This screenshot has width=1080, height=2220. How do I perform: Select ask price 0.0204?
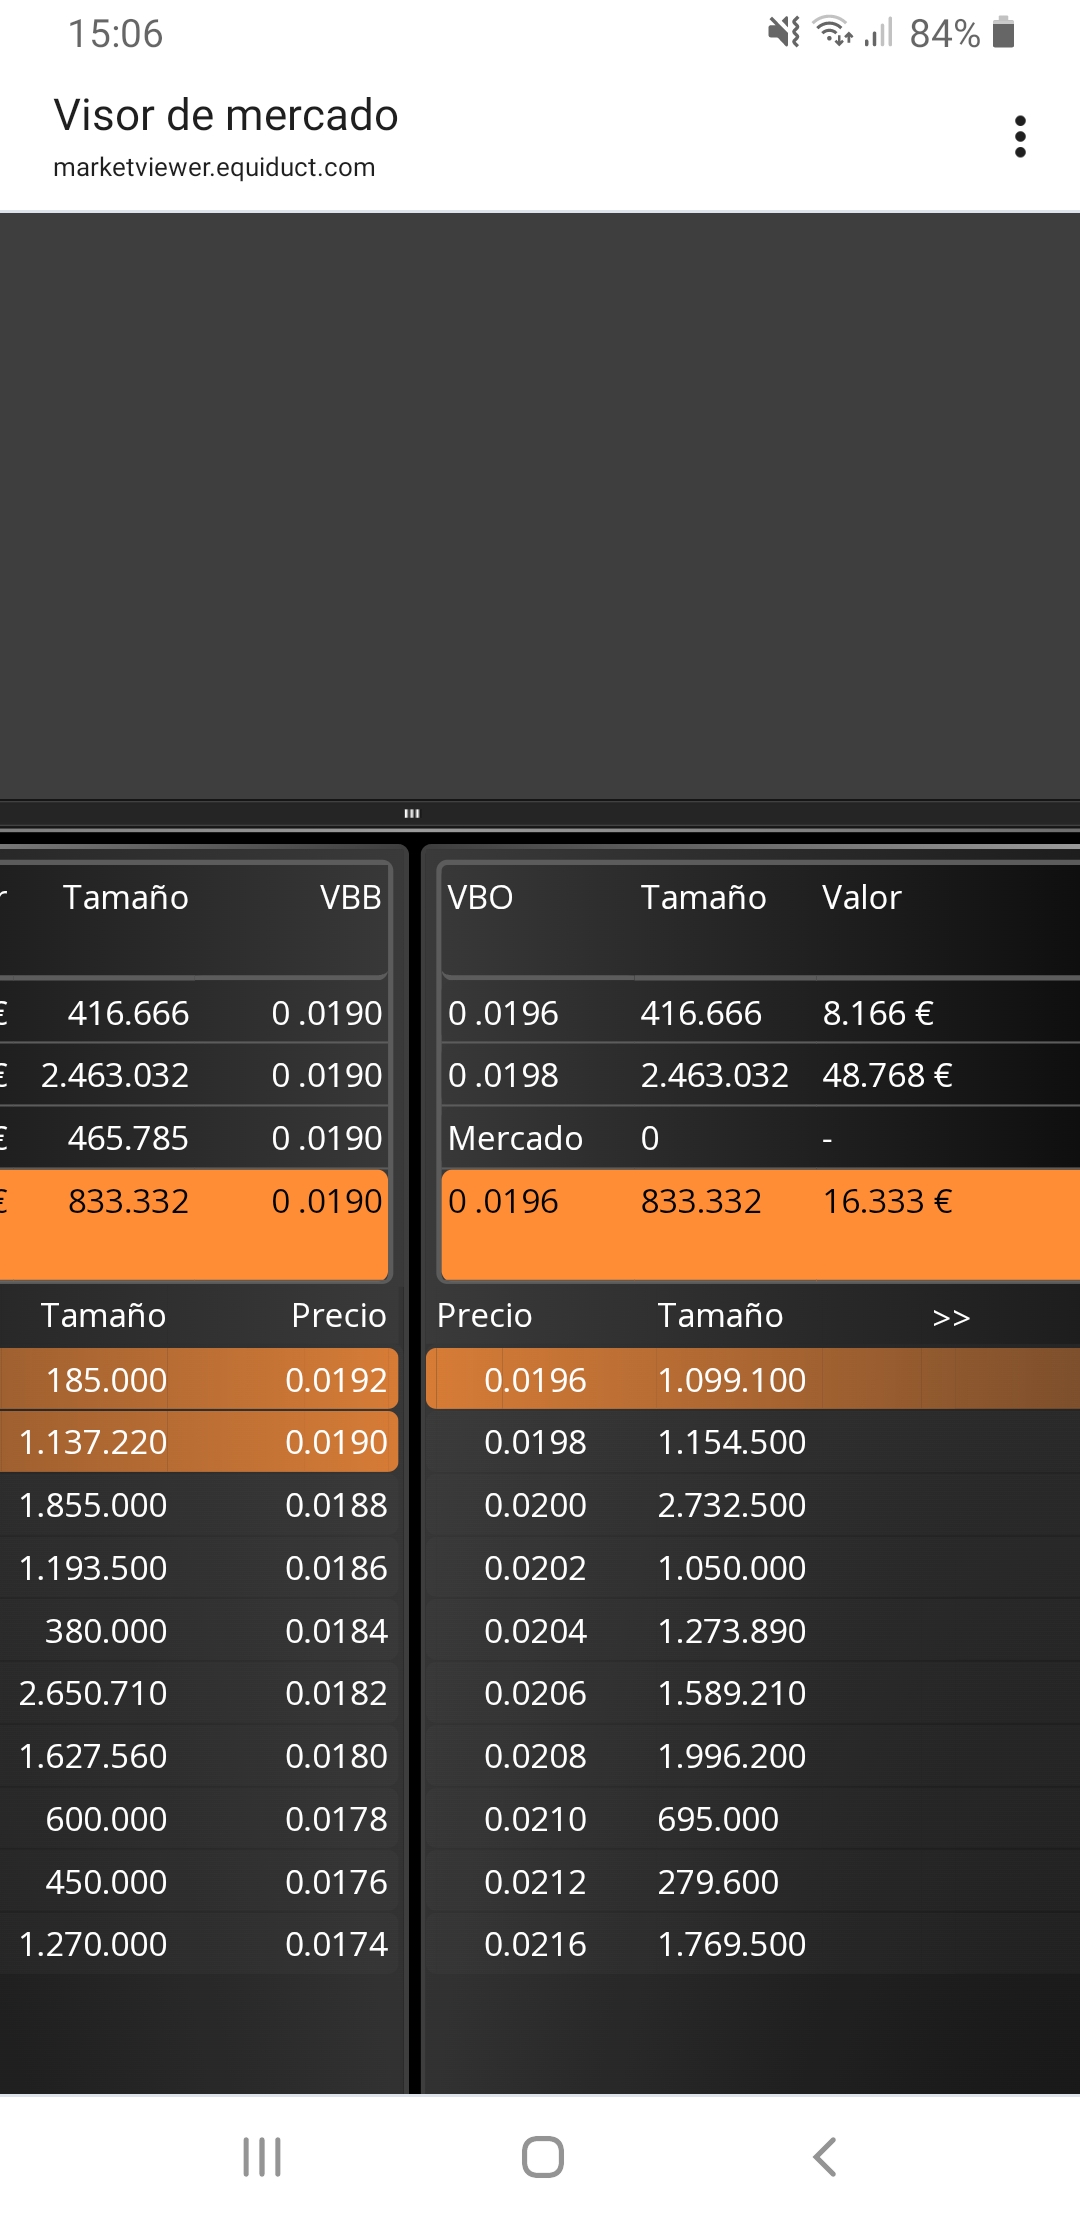click(535, 1631)
